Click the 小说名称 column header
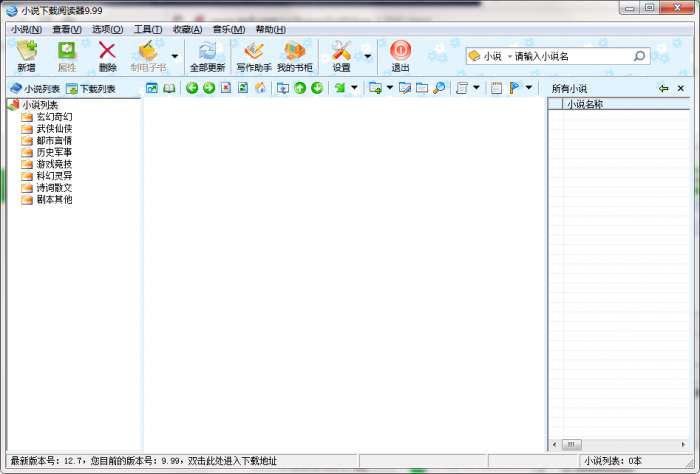Viewport: 700px width, 474px height. coord(626,104)
